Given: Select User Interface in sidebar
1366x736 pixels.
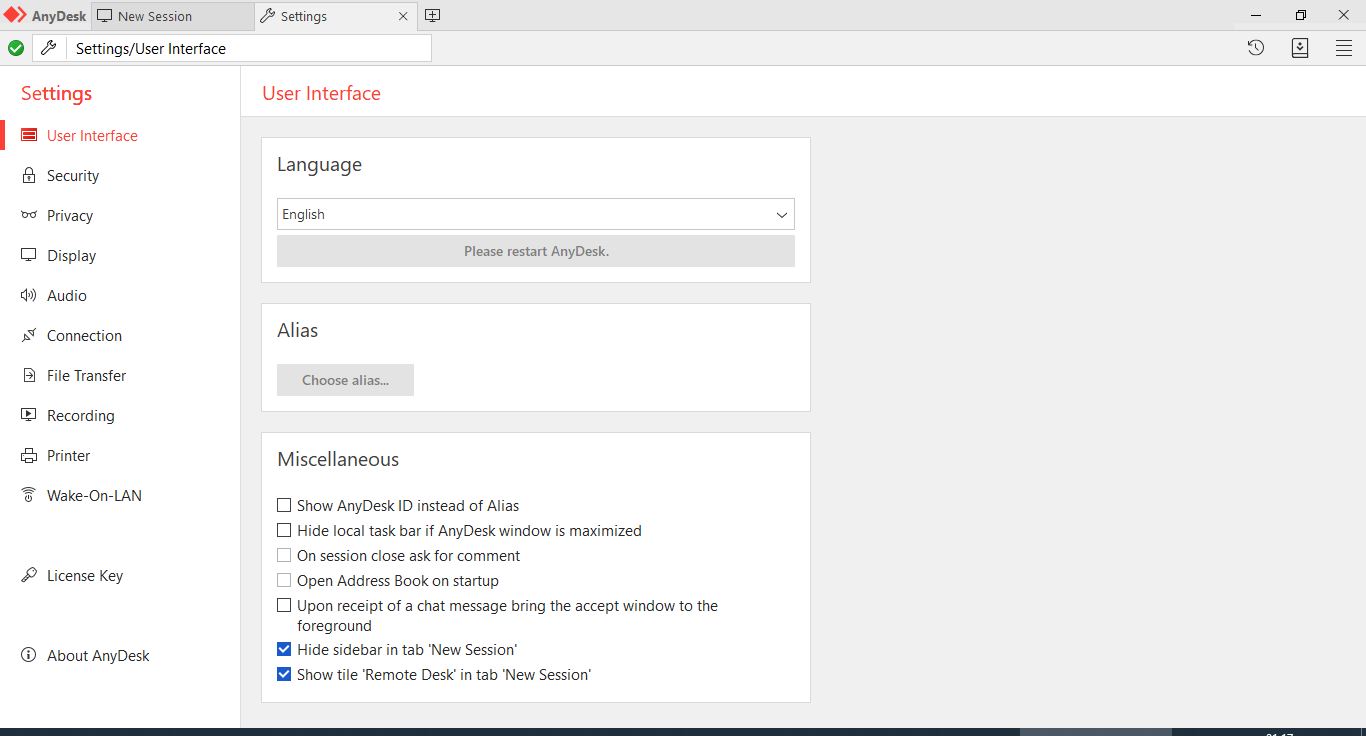Looking at the screenshot, I should click(x=92, y=136).
